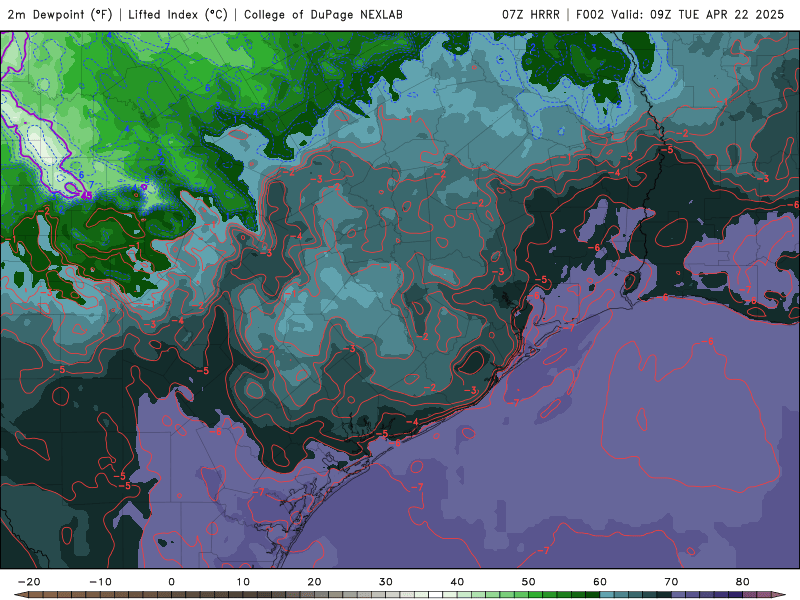Screen dimensions: 800x600
Task: Click the 'College of DuPage NEXLAB' label
Action: coord(323,14)
